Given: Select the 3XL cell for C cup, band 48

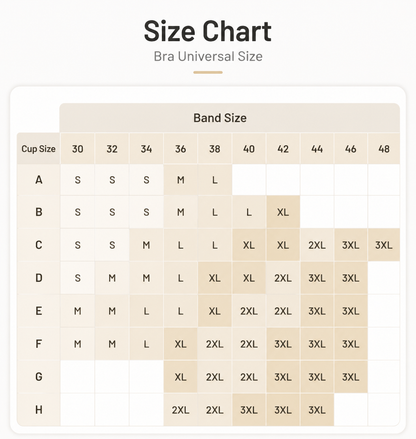Looking at the screenshot, I should click(x=384, y=245).
